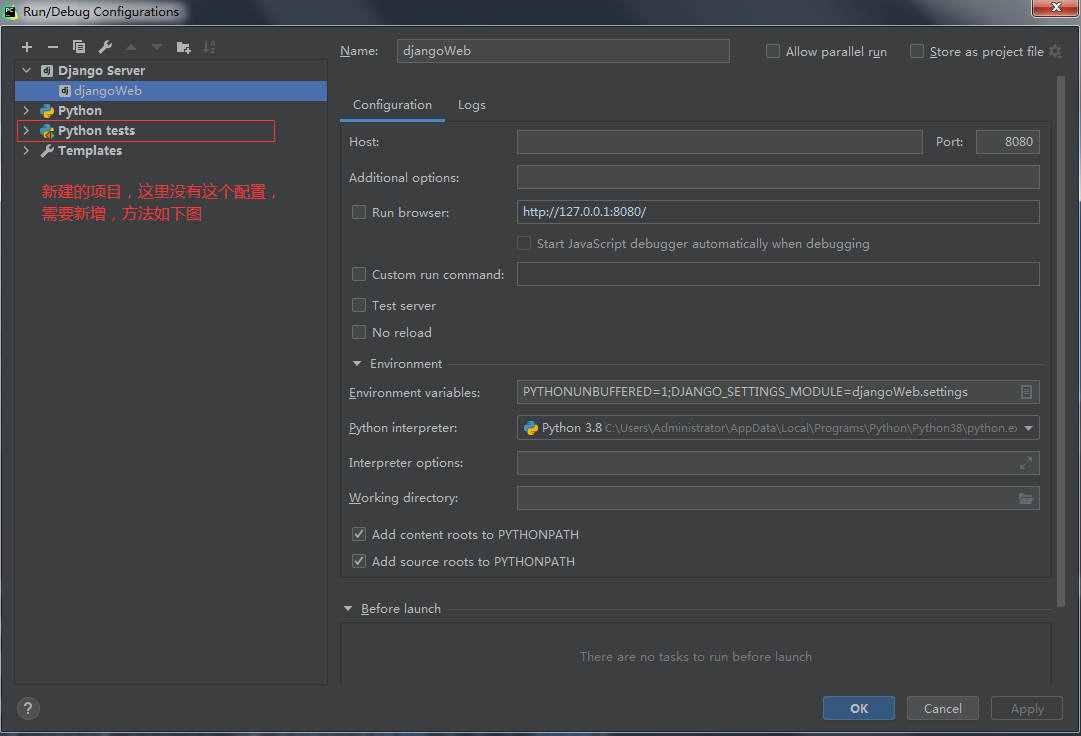Screen dimensions: 1081x736
Task: Move configuration down arrow icon
Action: click(157, 47)
